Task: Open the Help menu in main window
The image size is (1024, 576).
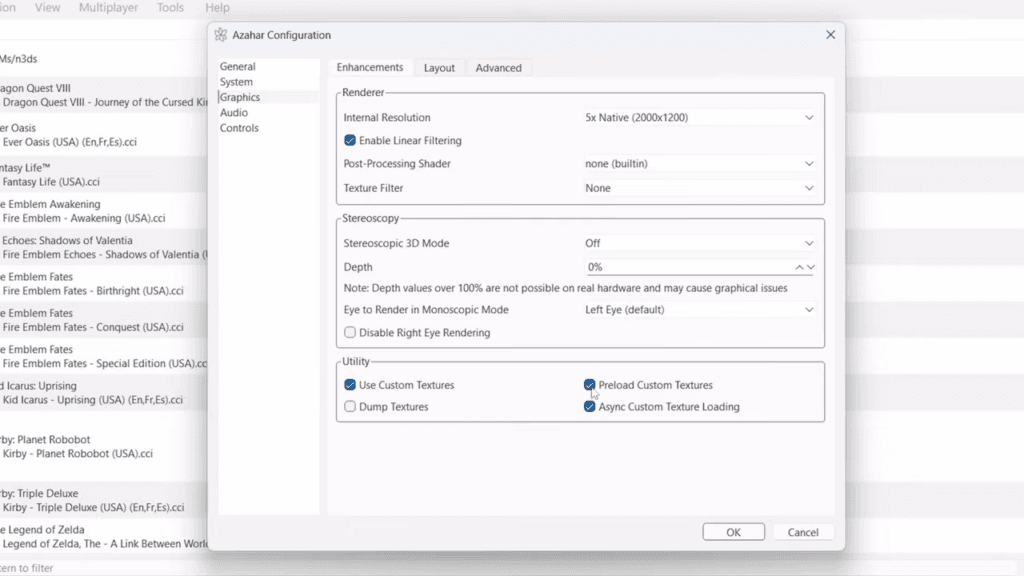Action: pyautogui.click(x=217, y=8)
